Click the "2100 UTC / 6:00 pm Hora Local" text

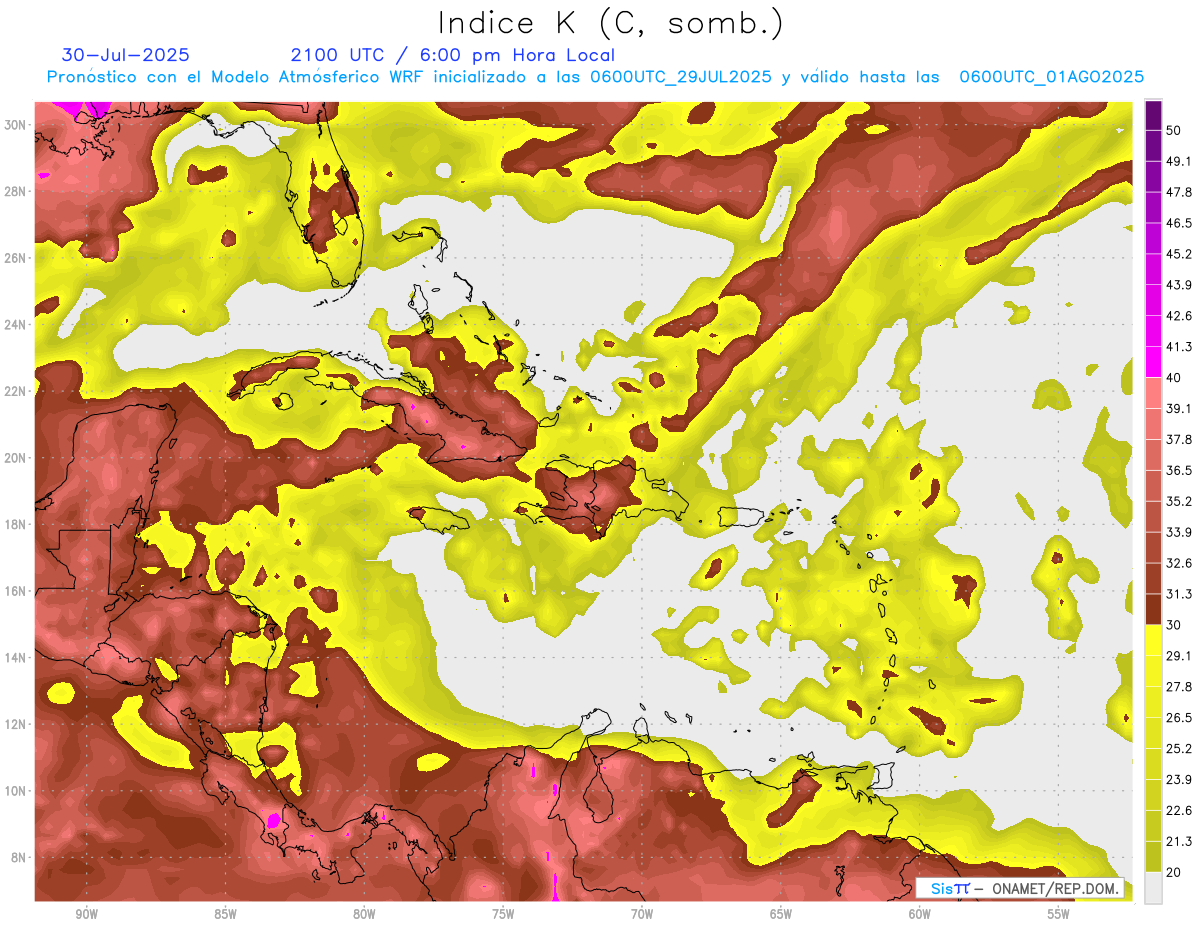[453, 55]
